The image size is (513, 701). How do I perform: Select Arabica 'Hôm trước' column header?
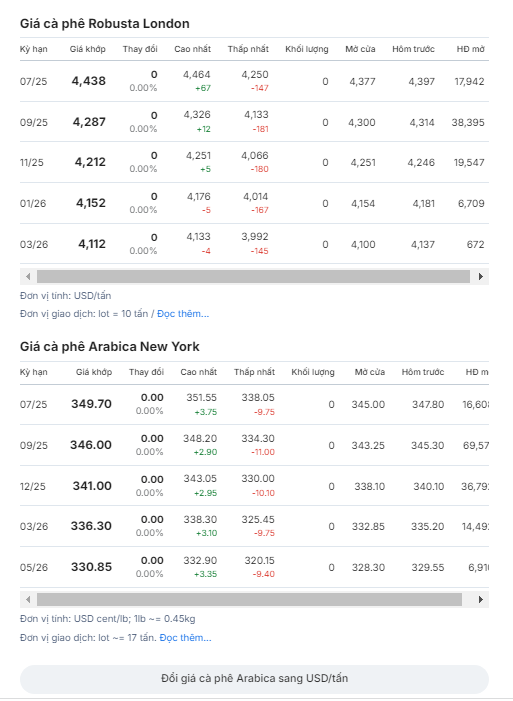click(423, 372)
